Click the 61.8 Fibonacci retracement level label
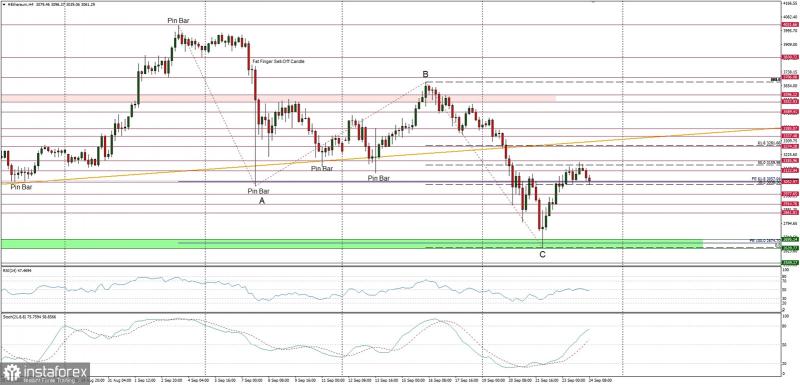This screenshot has width=800, height=385. tap(769, 143)
